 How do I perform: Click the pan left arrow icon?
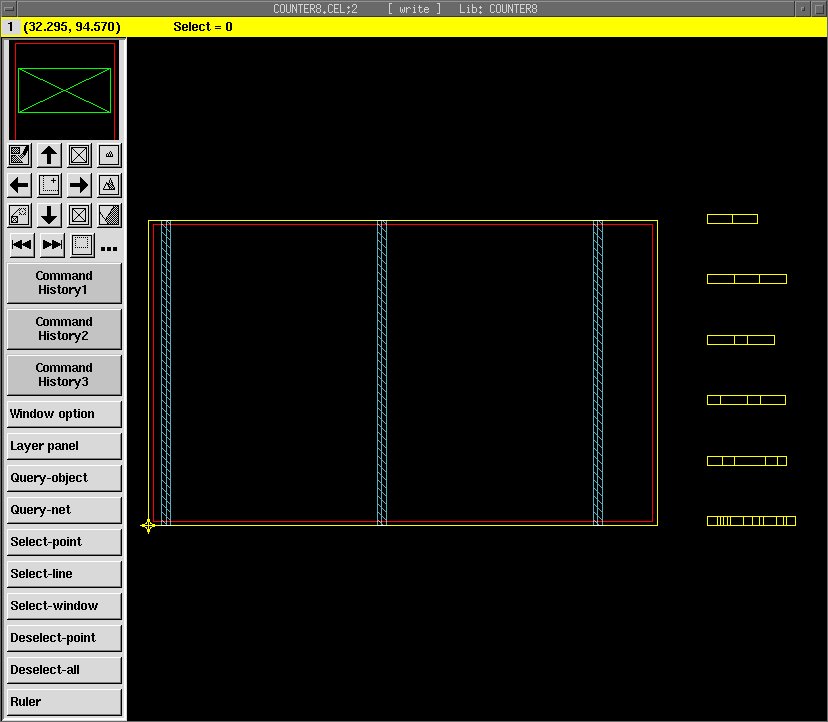19,185
